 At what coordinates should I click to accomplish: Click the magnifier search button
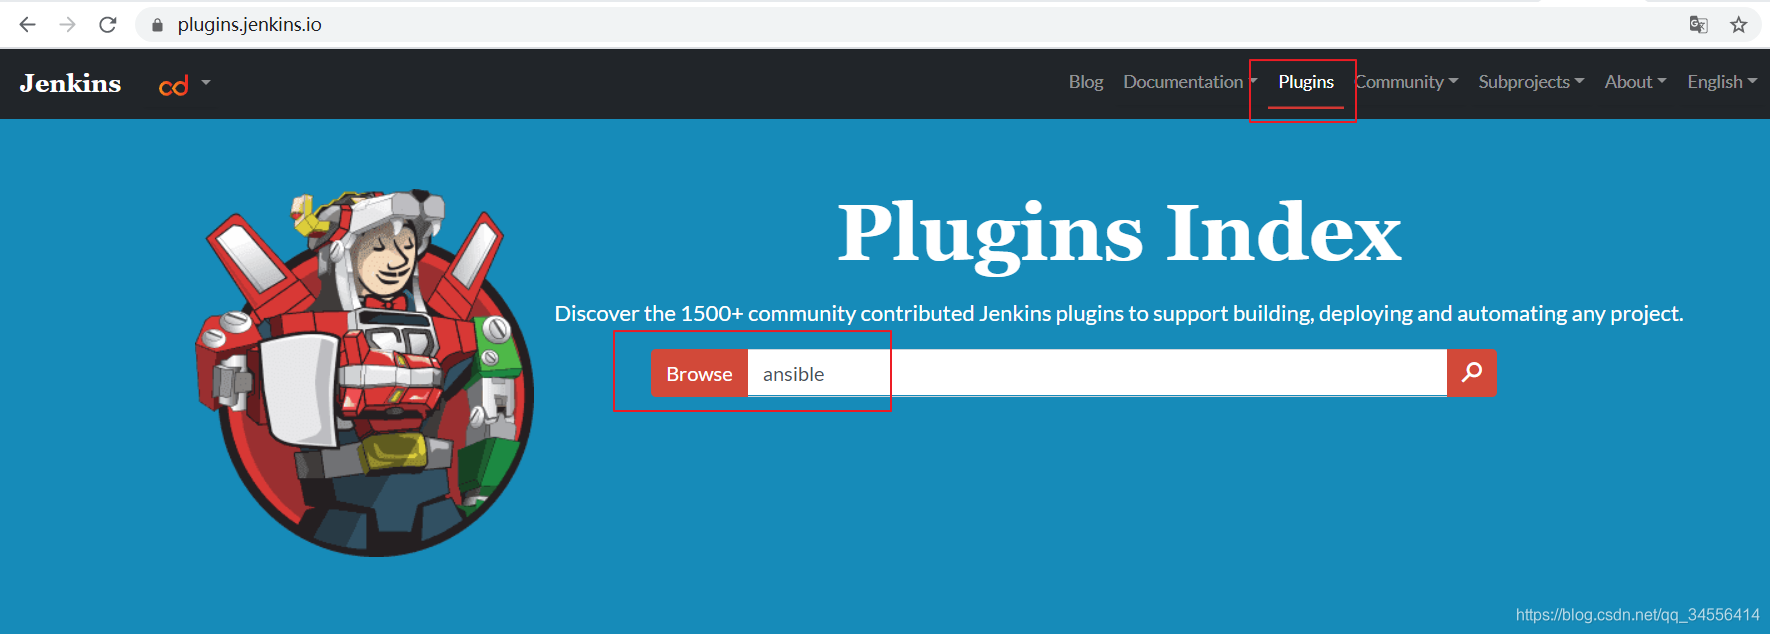tap(1472, 373)
